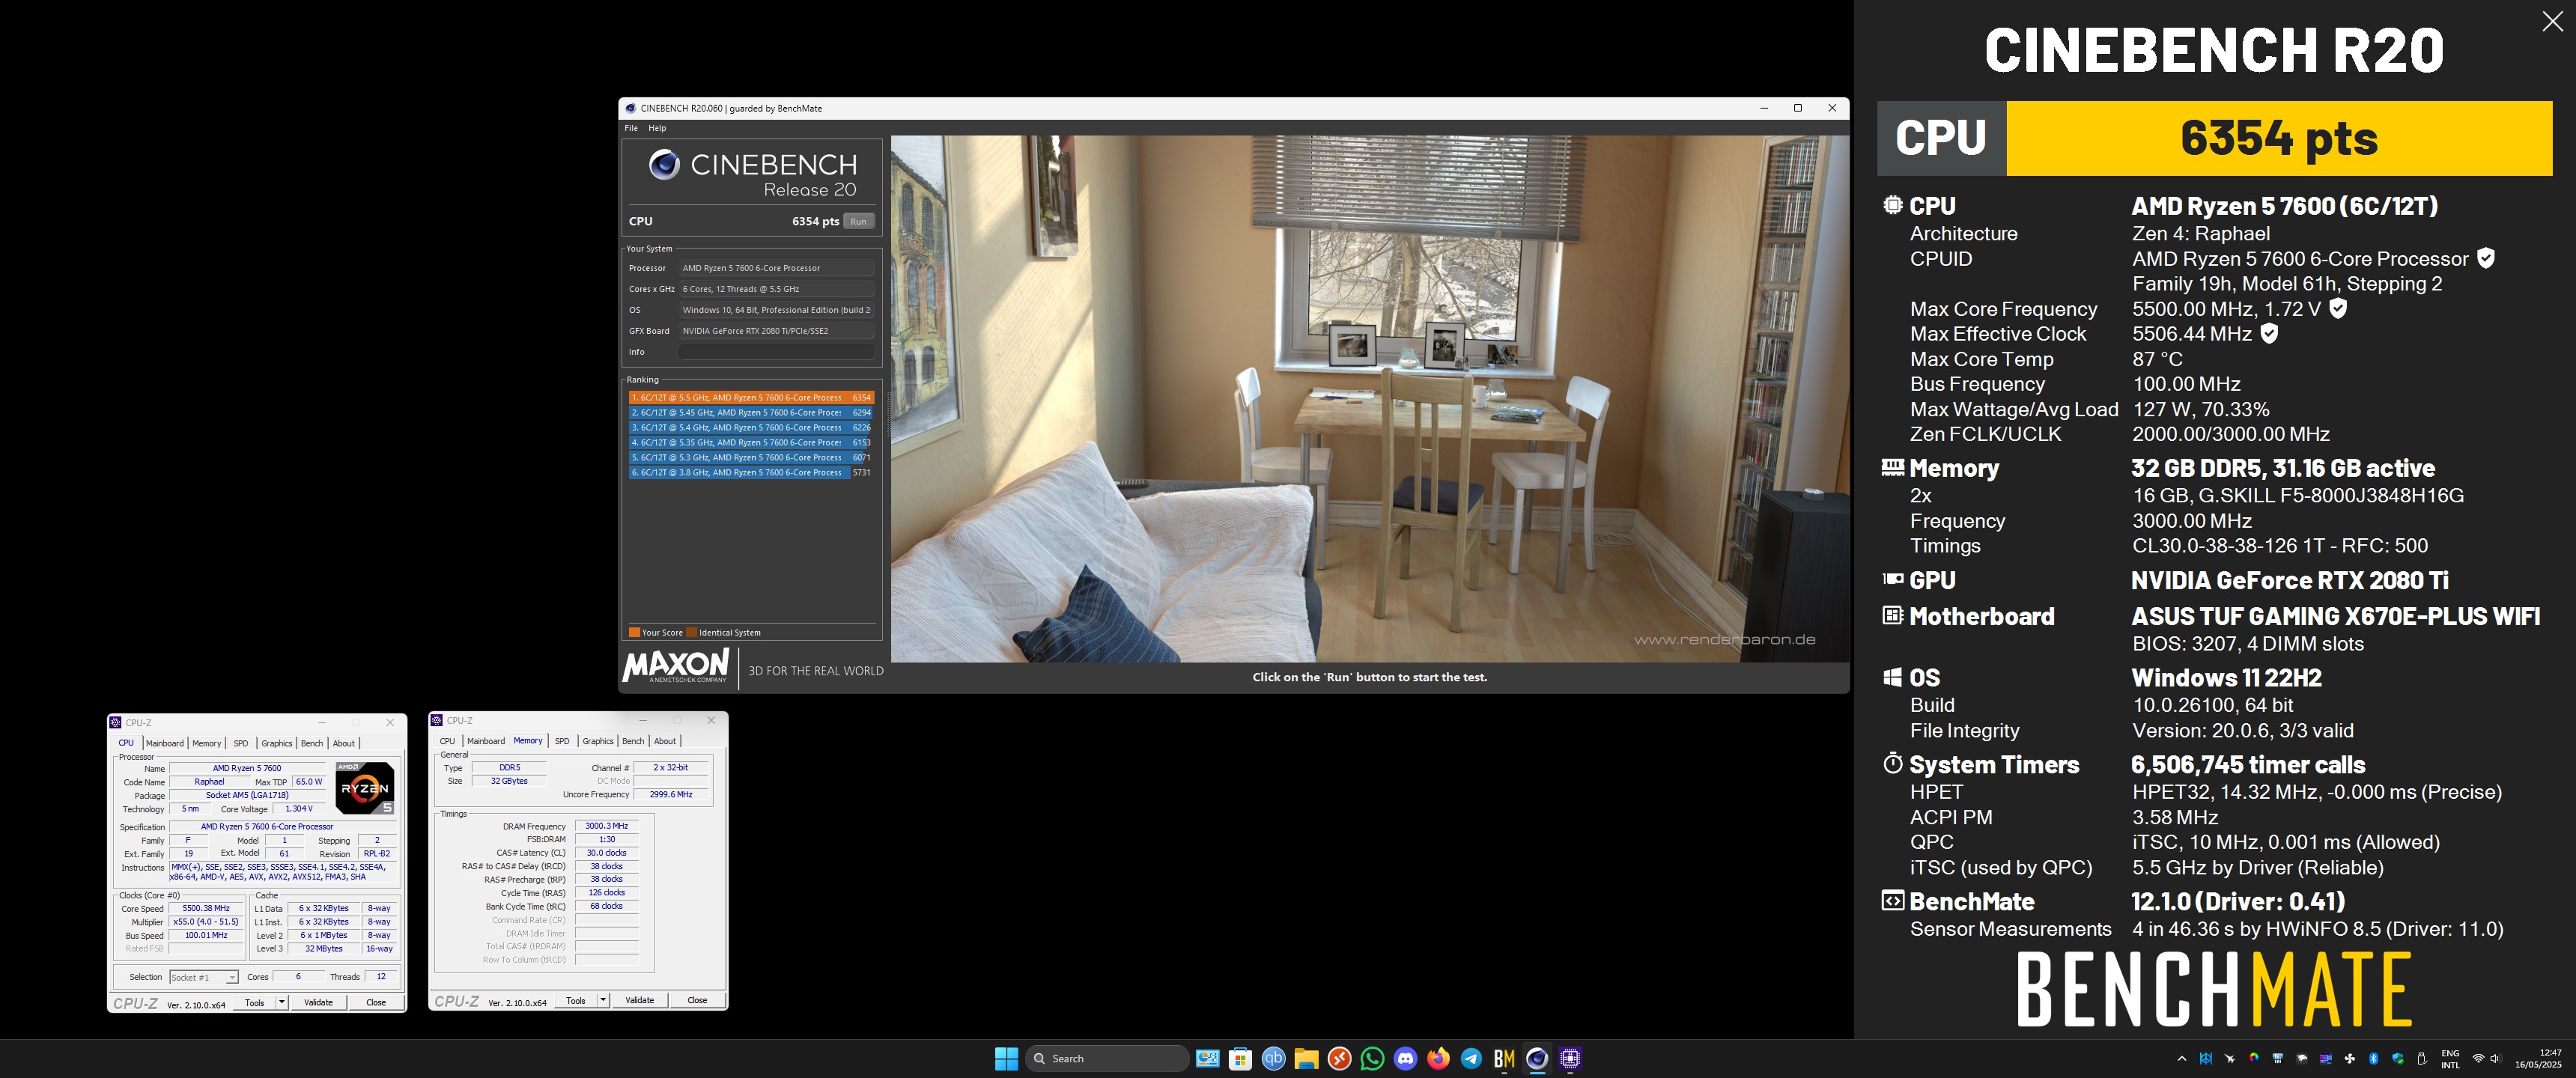Switch to About tab in left CPU-Z
The height and width of the screenshot is (1078, 2576).
(x=343, y=743)
